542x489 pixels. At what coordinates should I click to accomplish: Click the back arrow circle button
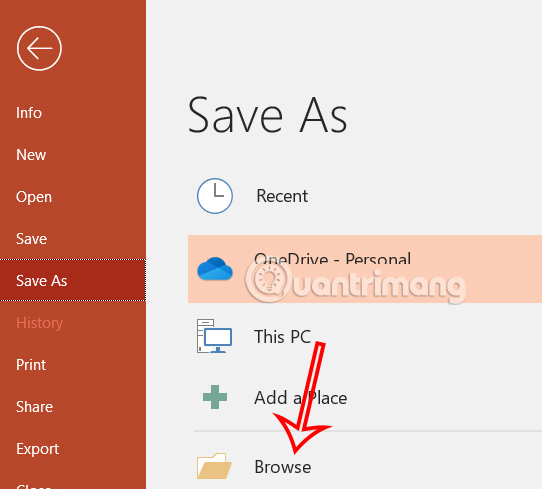pyautogui.click(x=39, y=48)
